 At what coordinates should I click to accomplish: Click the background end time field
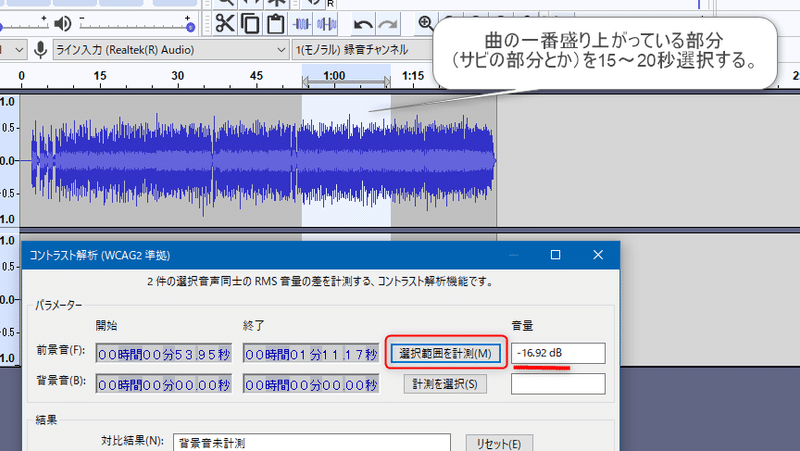pyautogui.click(x=311, y=384)
